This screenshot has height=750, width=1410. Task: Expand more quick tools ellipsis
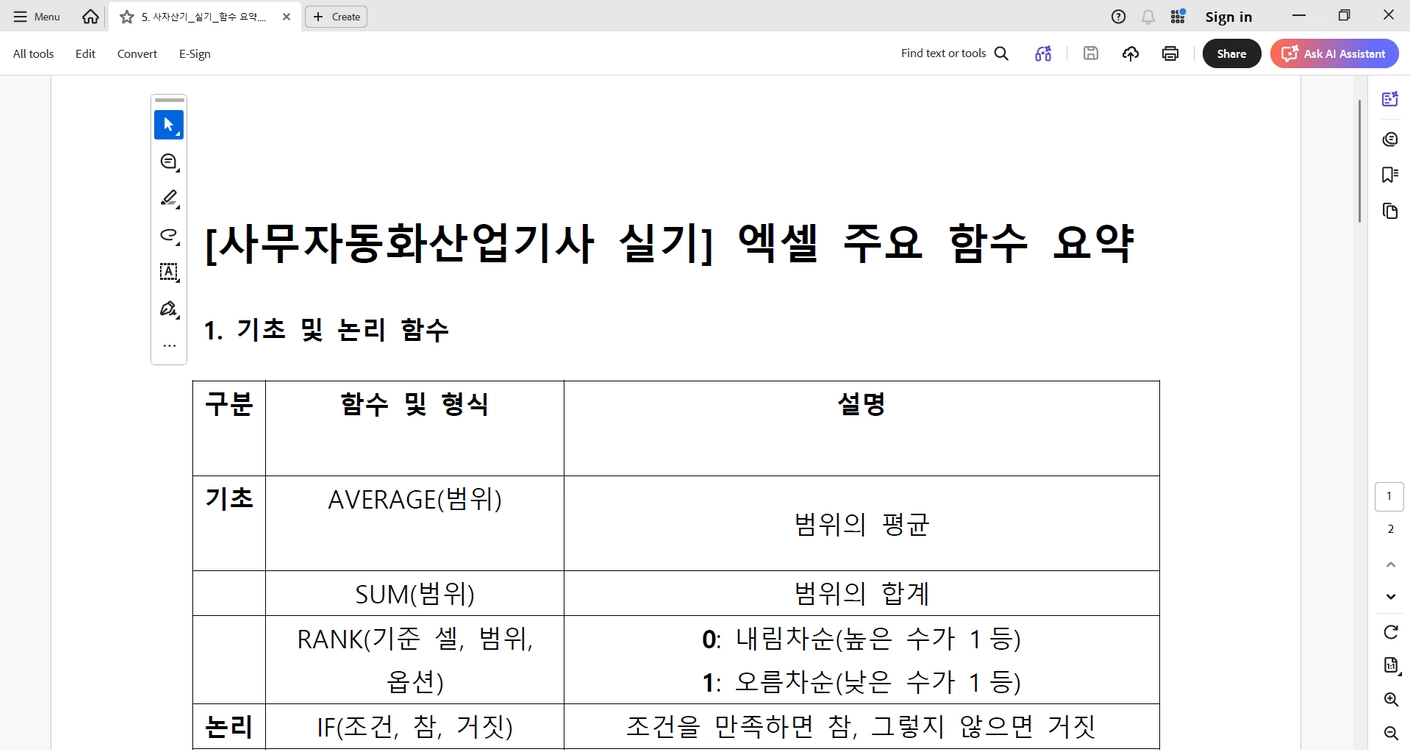click(169, 346)
